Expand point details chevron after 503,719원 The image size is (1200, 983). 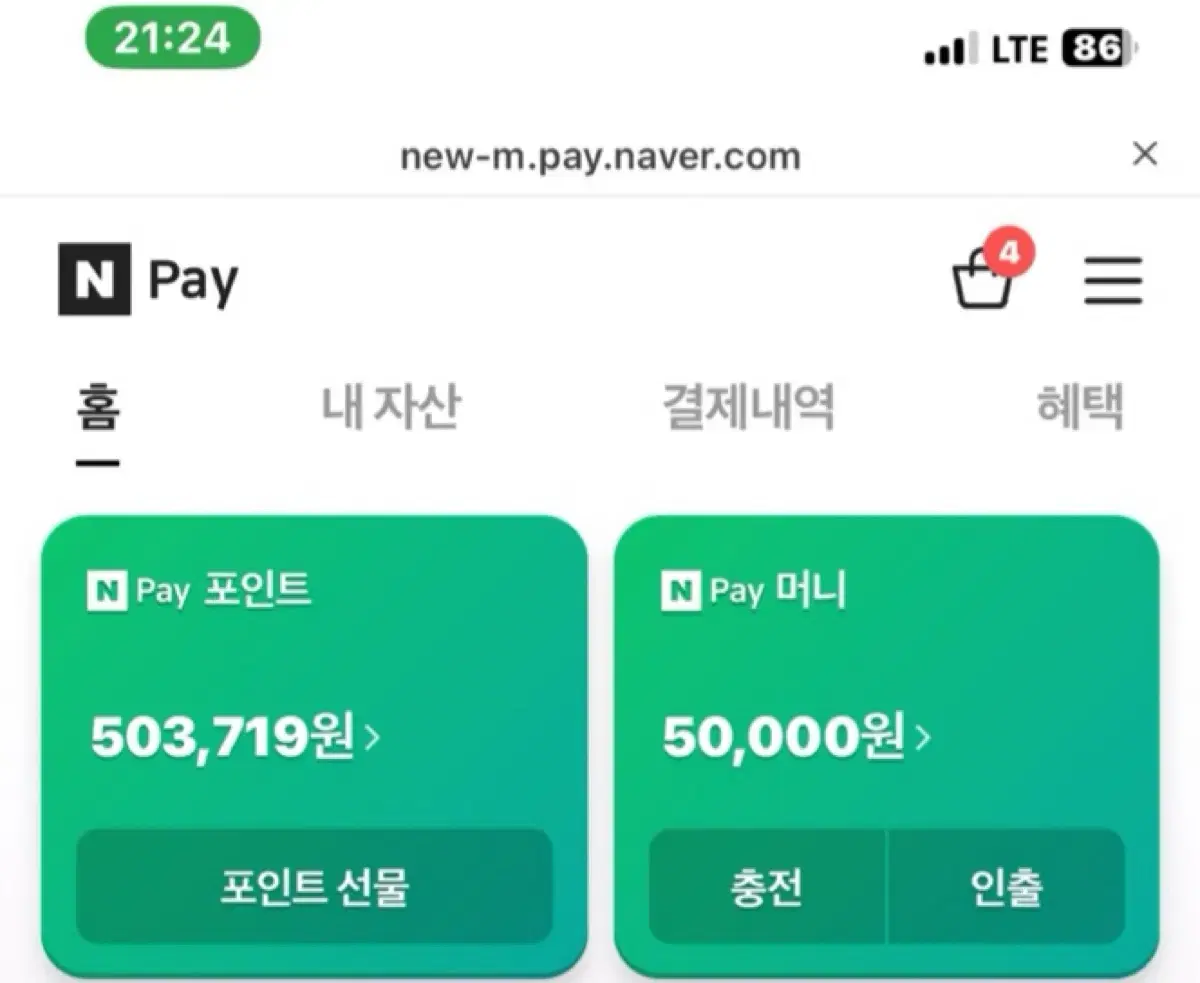372,738
